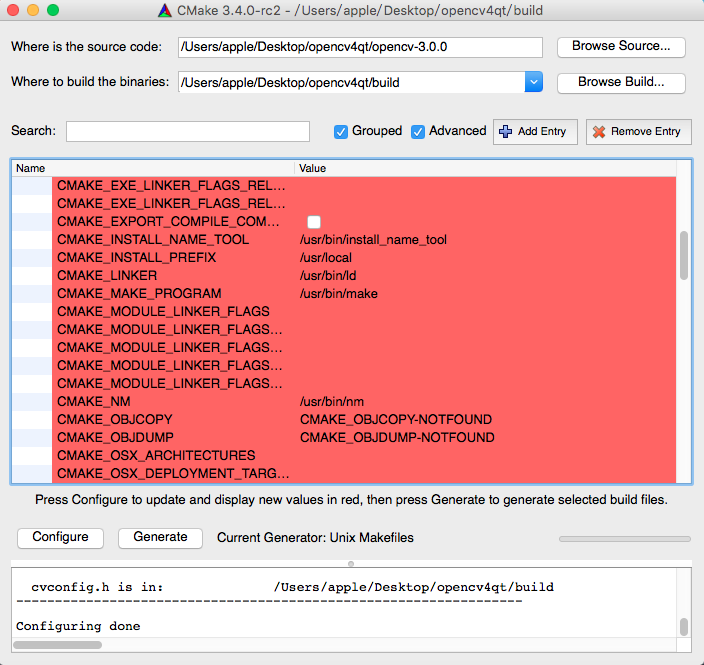Disable the Advanced checkbox
The image size is (704, 665).
pyautogui.click(x=418, y=132)
